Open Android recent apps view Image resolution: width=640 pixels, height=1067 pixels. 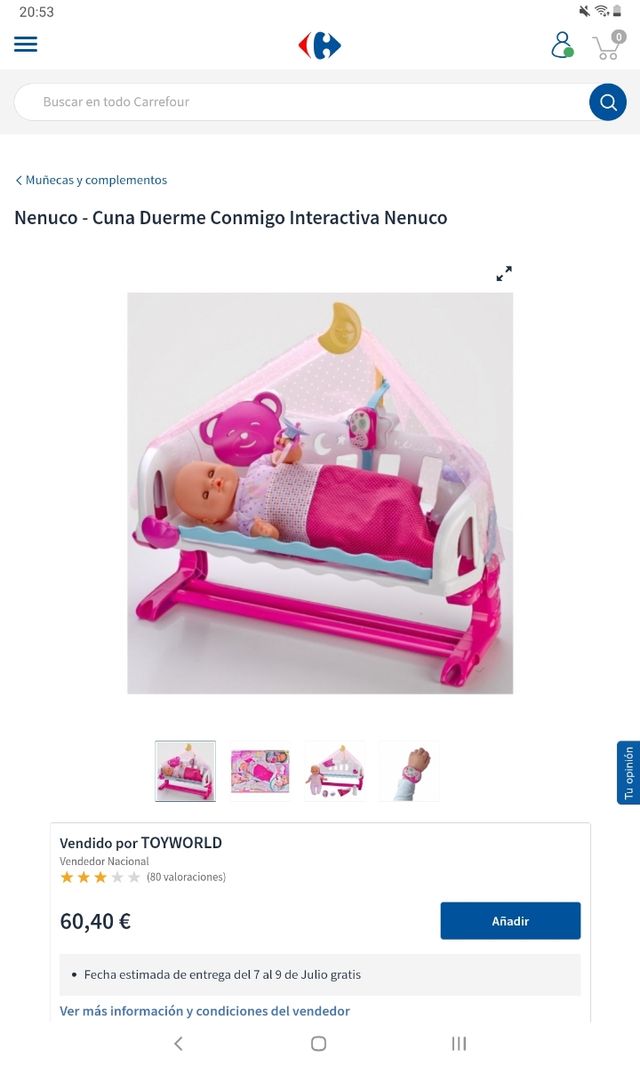[459, 1043]
